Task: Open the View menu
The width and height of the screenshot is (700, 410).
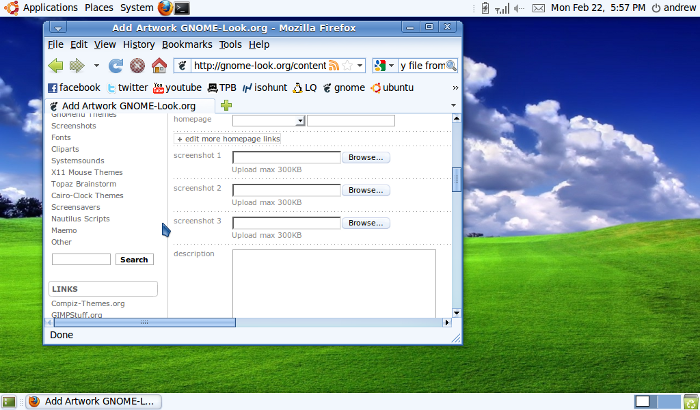Action: point(105,45)
